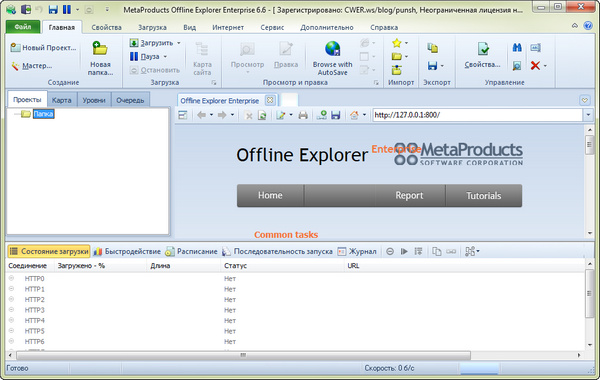Create a folder with Новая папка
This screenshot has height=380, width=600.
100,58
